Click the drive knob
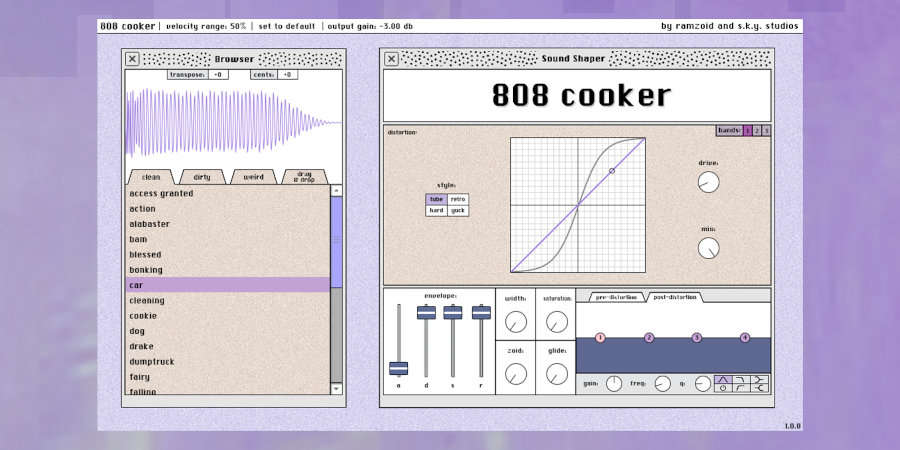The height and width of the screenshot is (450, 900). (708, 182)
